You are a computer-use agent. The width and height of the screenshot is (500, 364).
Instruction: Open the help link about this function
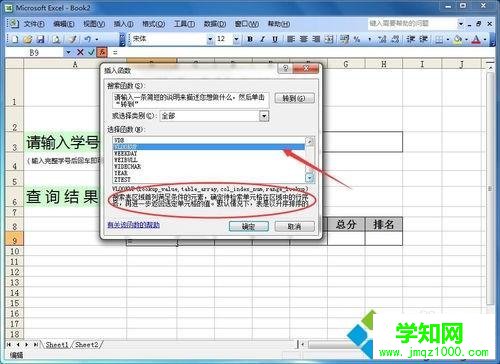134,225
